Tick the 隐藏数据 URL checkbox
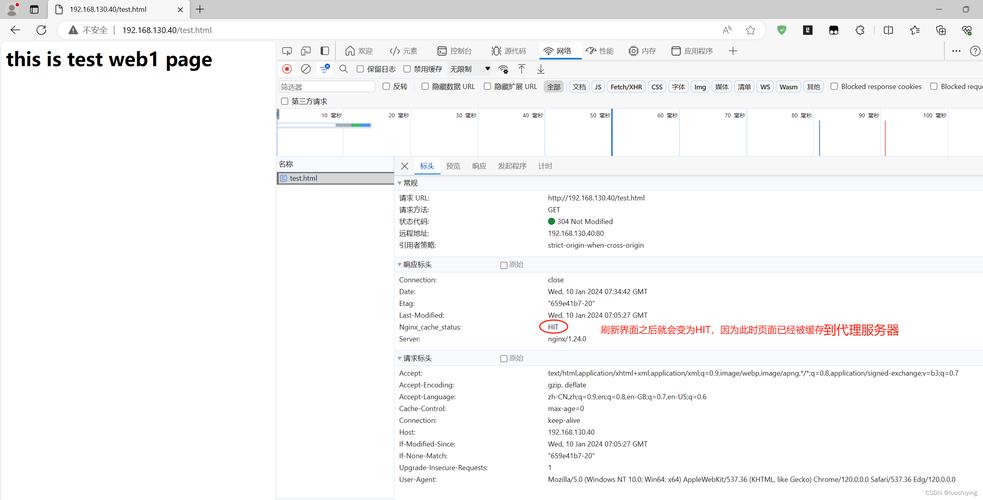Screen dimensions: 983x500 coord(425,86)
